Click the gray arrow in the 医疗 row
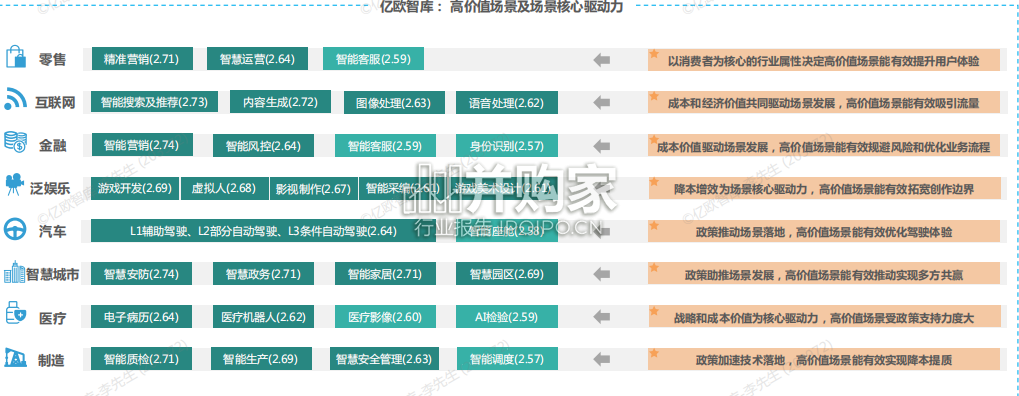Viewport: 1019px width, 396px height. click(602, 317)
